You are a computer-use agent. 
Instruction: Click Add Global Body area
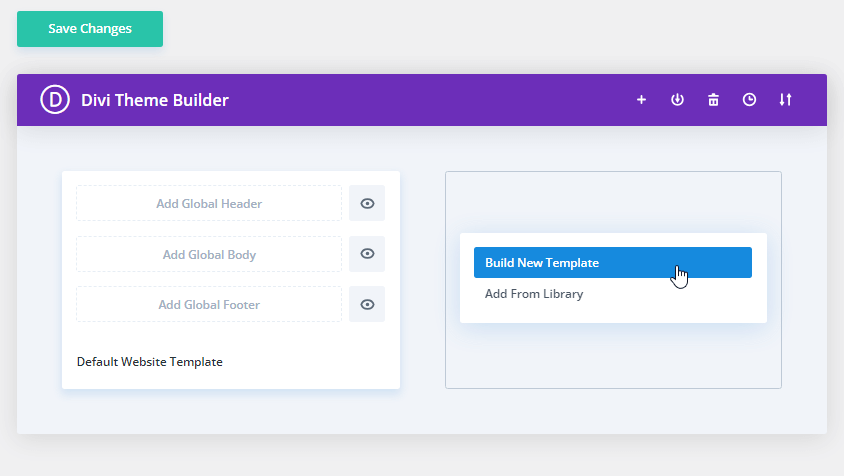(209, 254)
